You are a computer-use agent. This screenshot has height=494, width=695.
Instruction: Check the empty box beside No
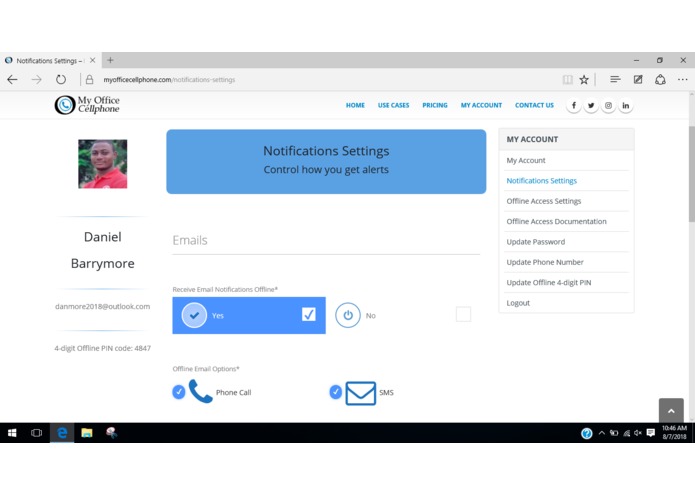(463, 314)
